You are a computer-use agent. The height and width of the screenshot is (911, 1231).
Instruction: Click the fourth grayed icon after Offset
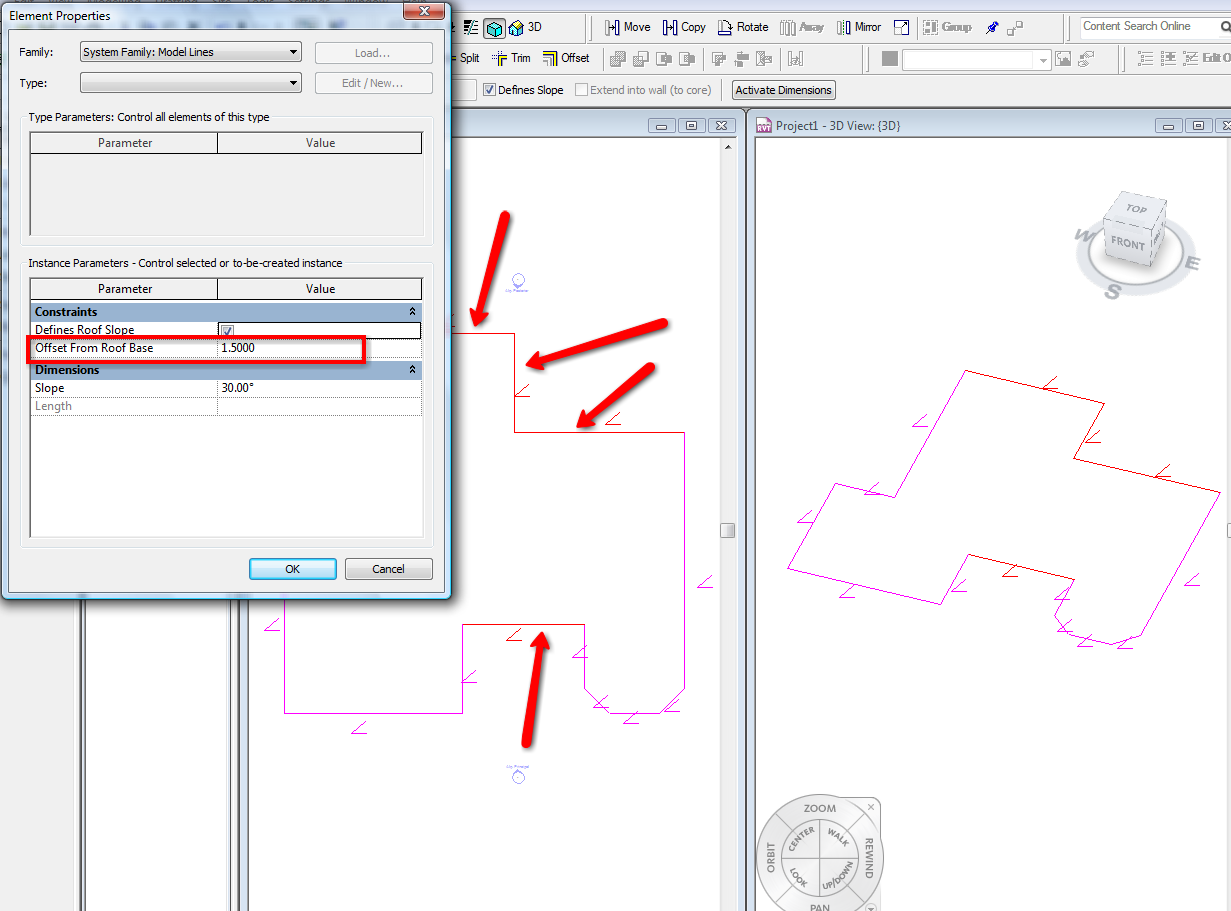pos(686,58)
